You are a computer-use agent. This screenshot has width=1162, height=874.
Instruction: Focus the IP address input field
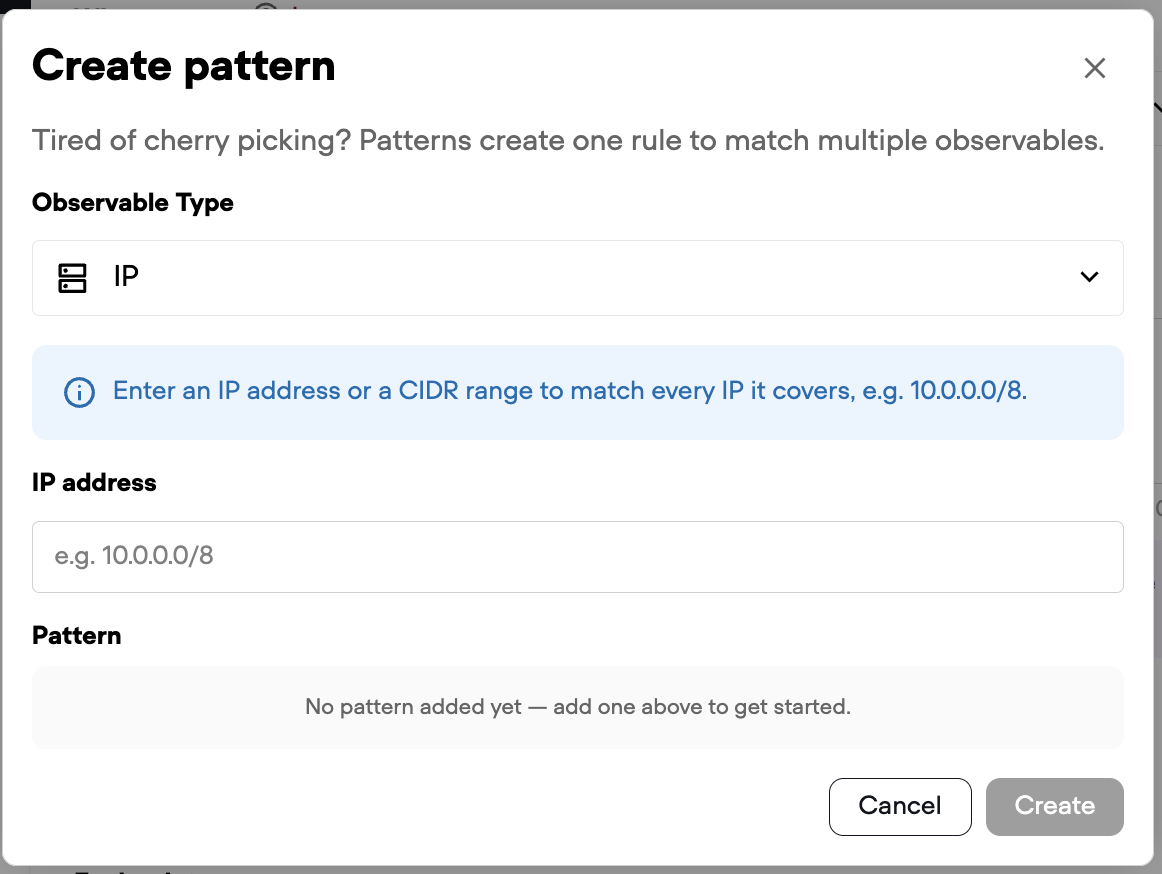pos(577,556)
